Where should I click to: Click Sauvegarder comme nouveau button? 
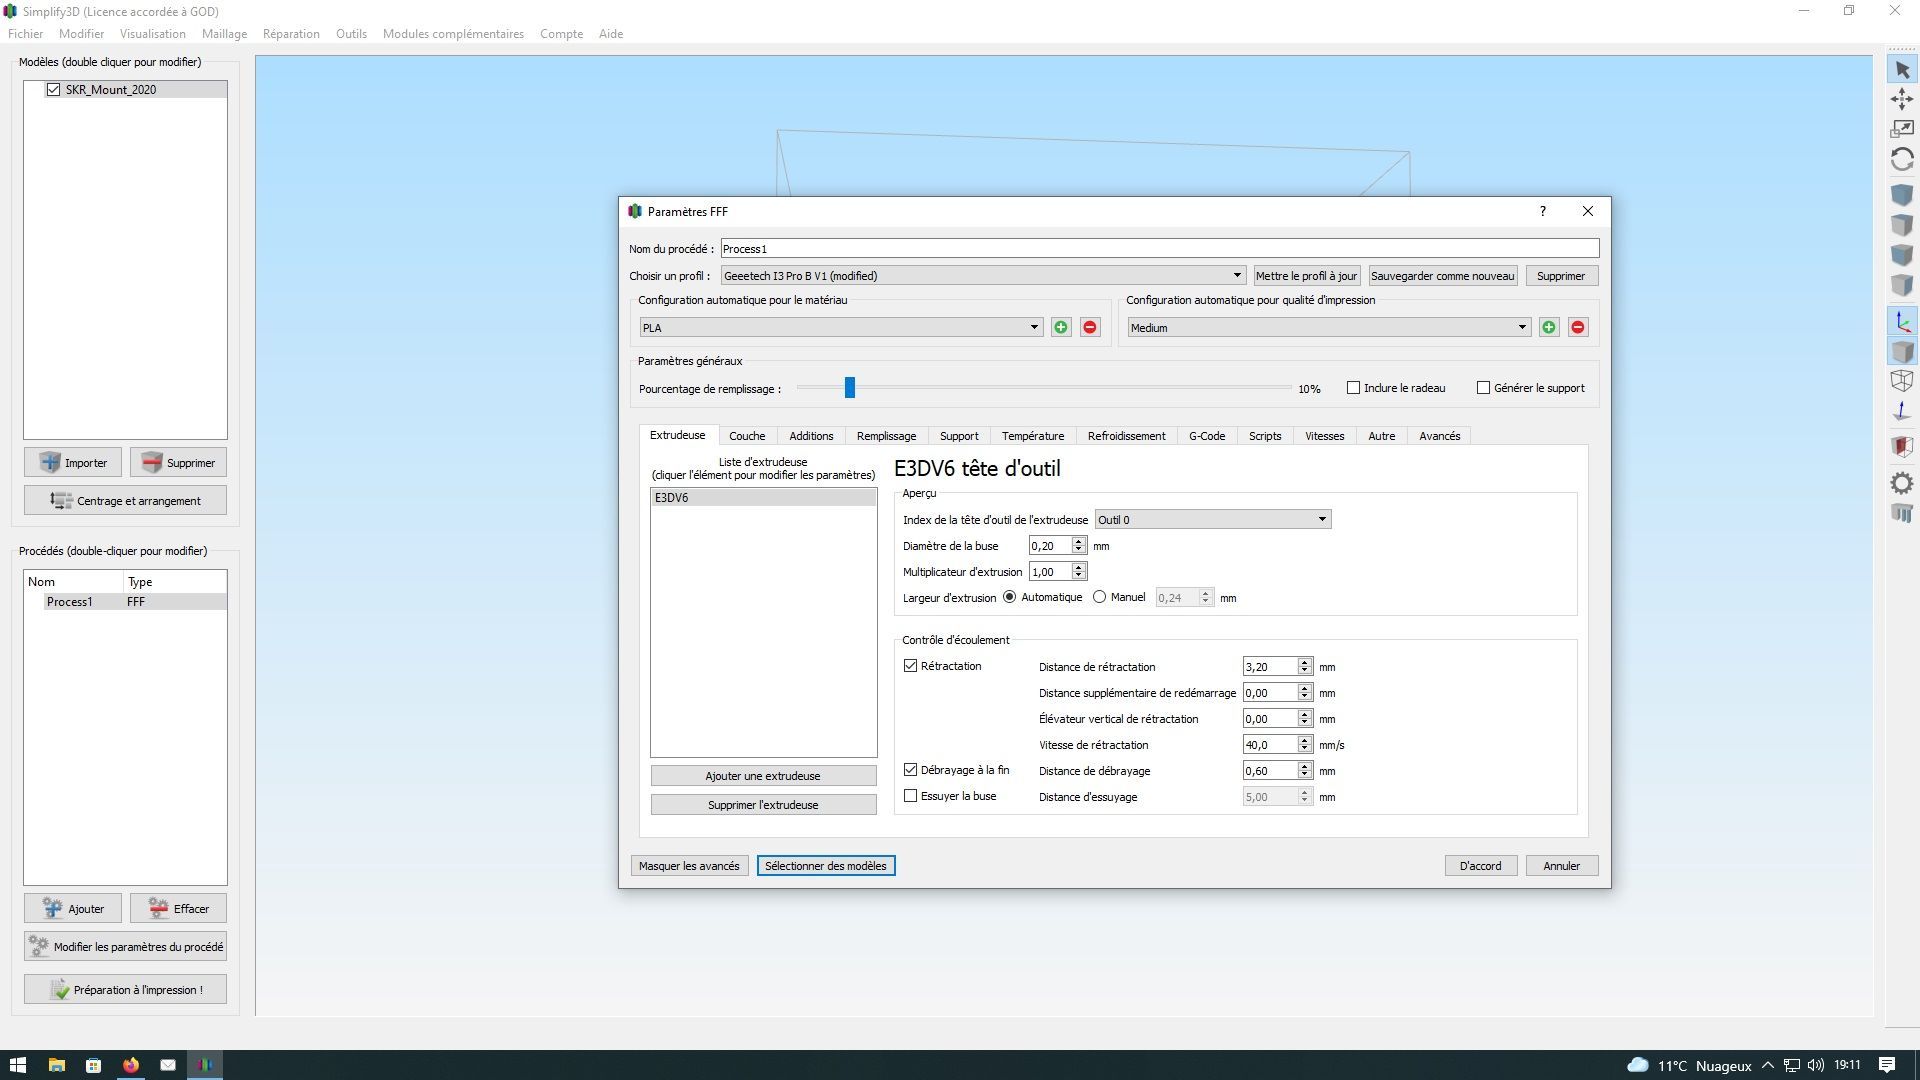[1442, 276]
